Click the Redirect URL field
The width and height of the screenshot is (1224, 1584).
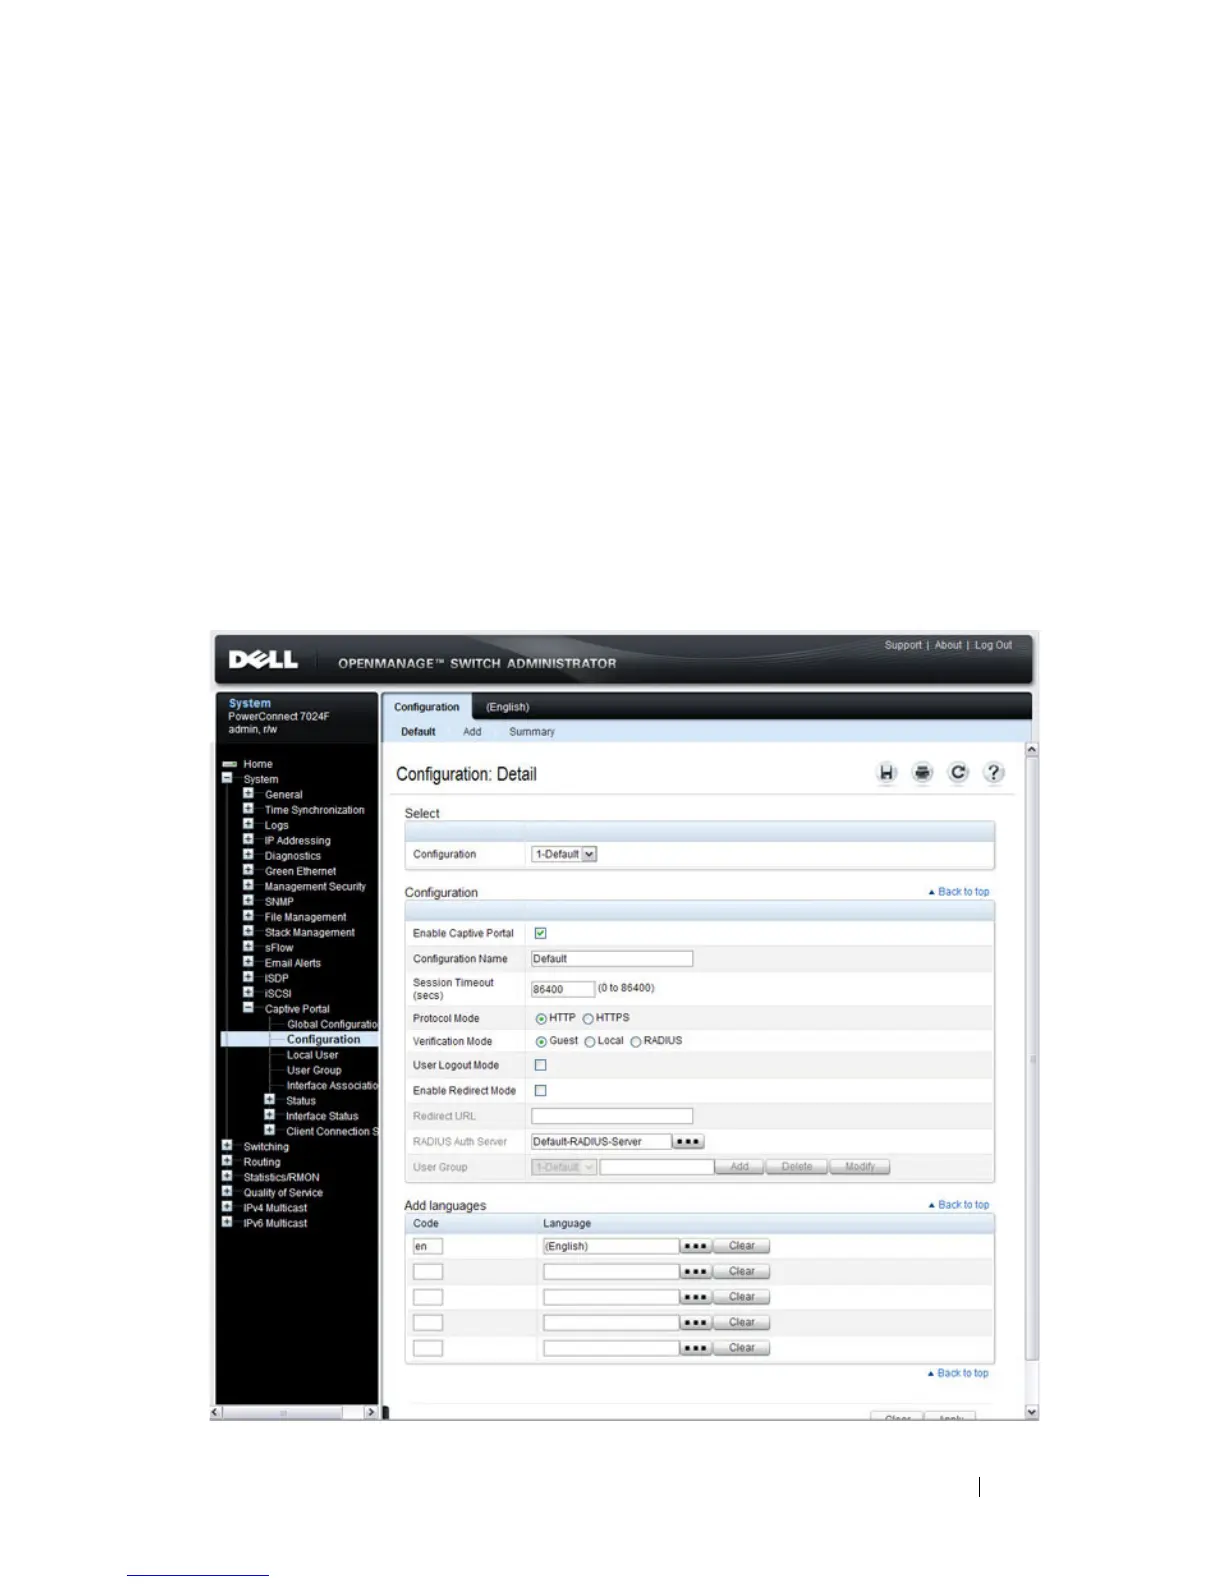[612, 1116]
